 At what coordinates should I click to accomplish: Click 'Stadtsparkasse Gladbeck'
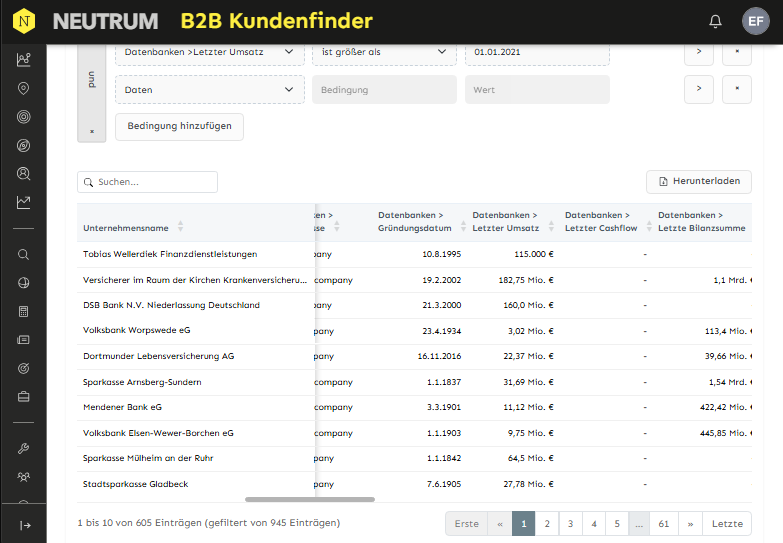pyautogui.click(x=135, y=484)
